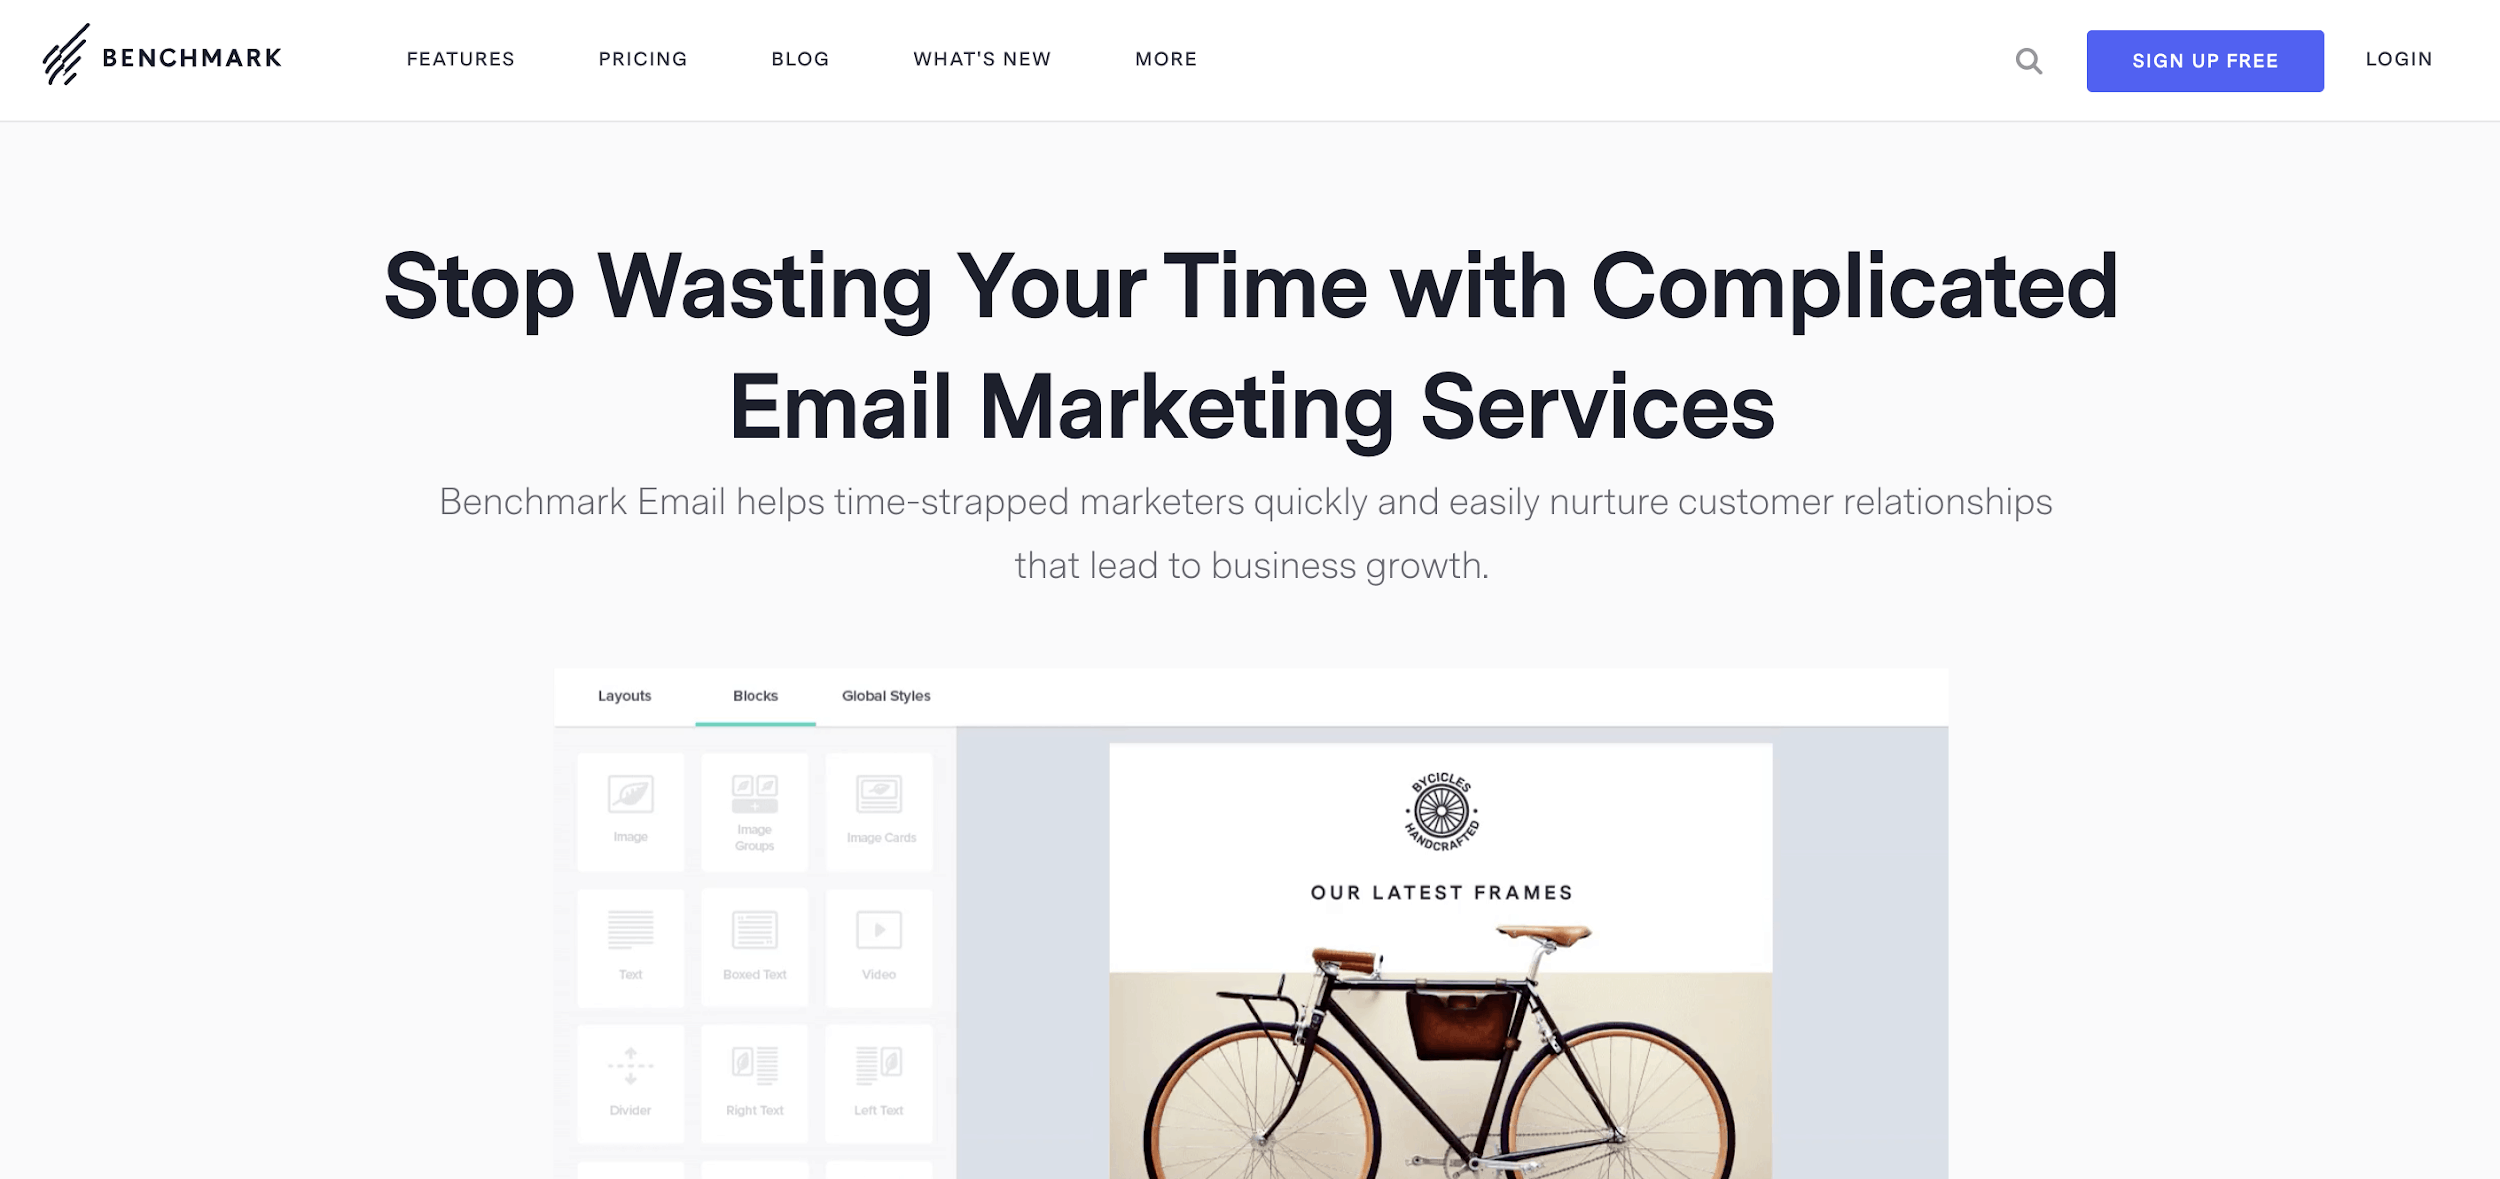Click the LOGIN button
This screenshot has height=1179, width=2500.
click(x=2400, y=59)
